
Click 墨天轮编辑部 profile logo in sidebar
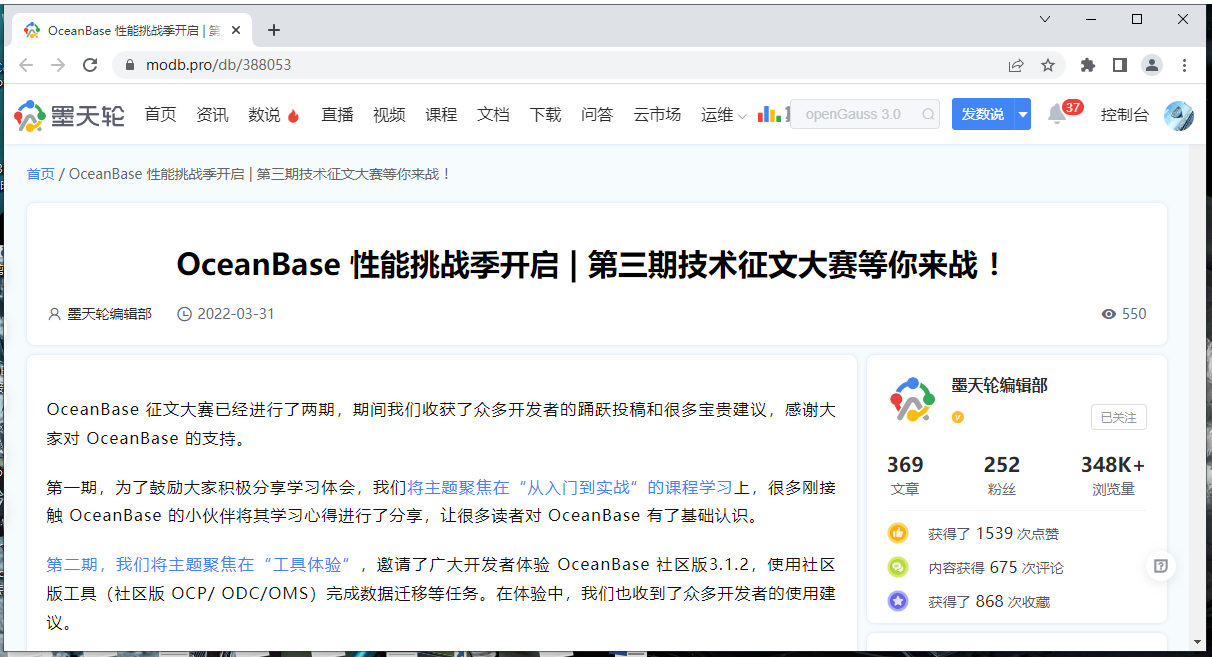tap(912, 400)
